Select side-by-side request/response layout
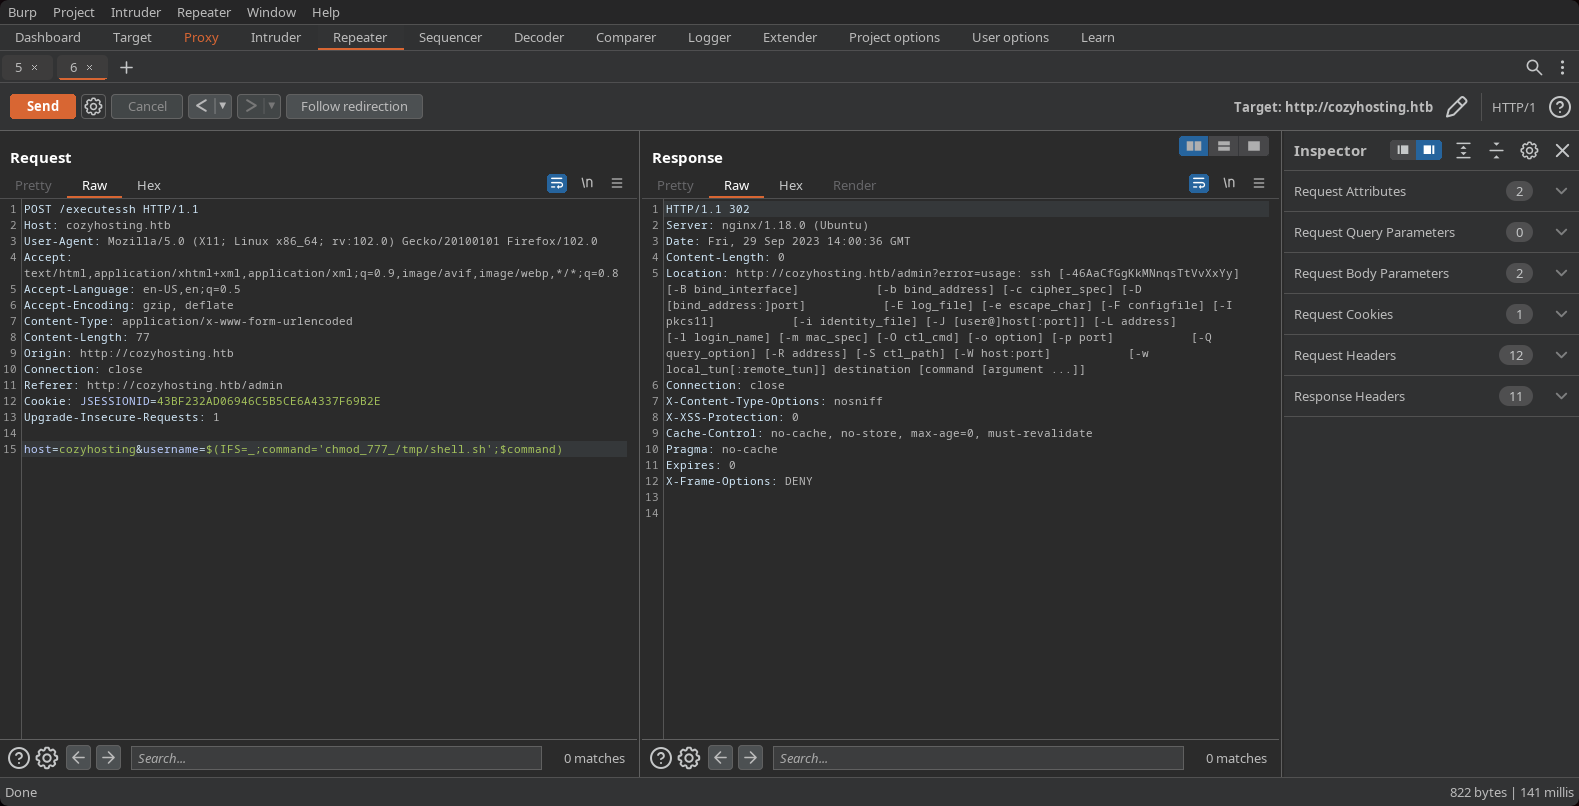The width and height of the screenshot is (1579, 806). [1194, 146]
